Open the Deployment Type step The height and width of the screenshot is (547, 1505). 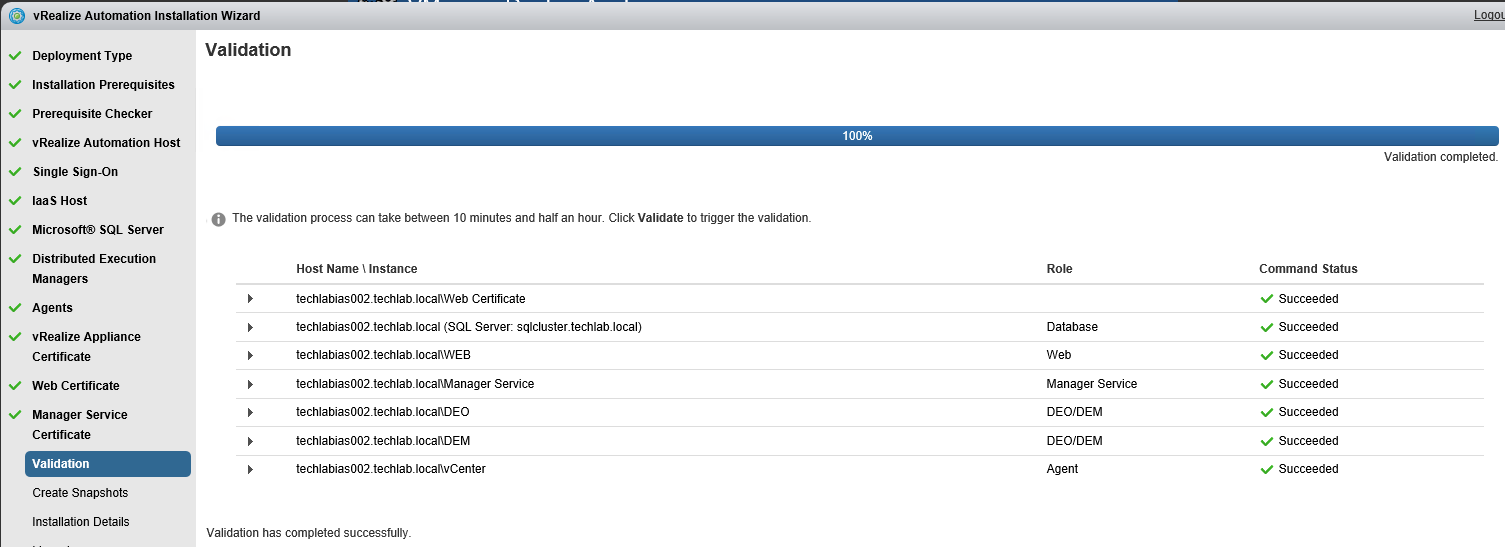pyautogui.click(x=82, y=56)
